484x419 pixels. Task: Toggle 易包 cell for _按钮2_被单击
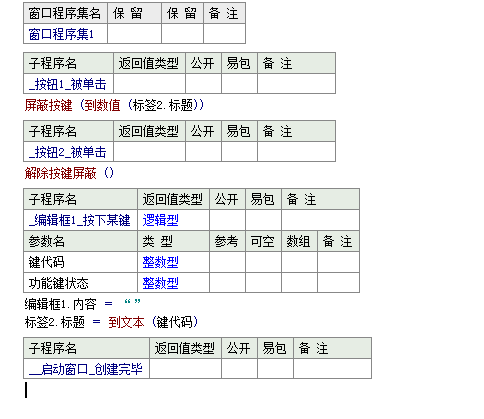click(239, 152)
